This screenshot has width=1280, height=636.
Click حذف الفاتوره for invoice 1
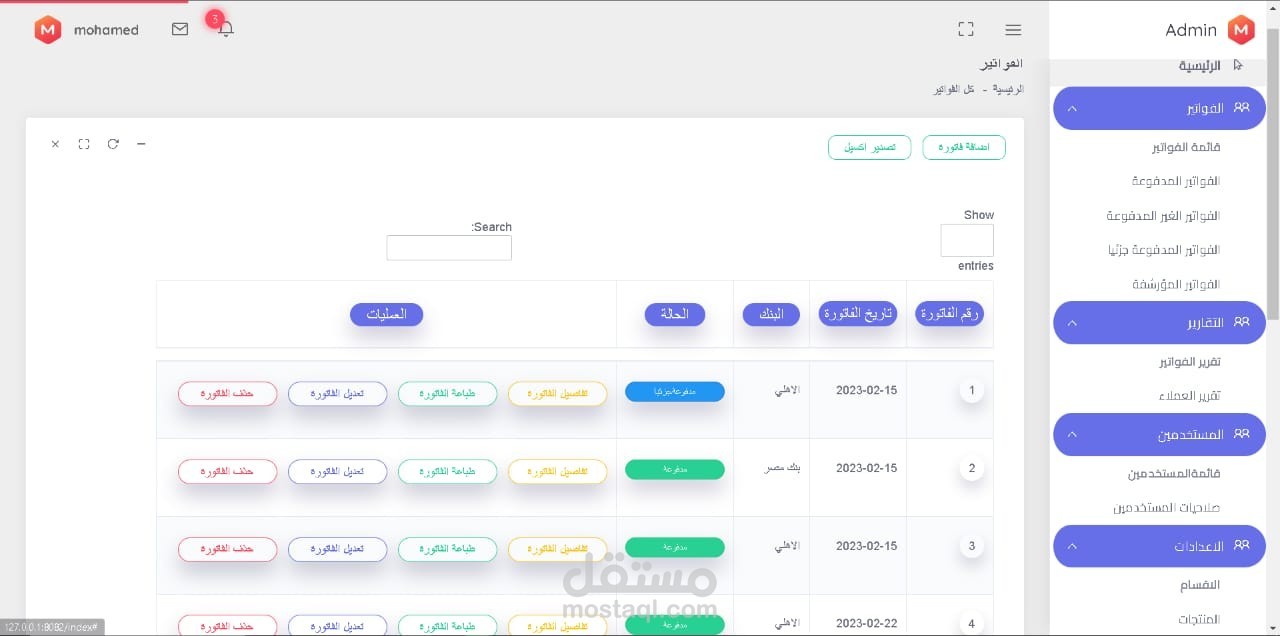227,393
